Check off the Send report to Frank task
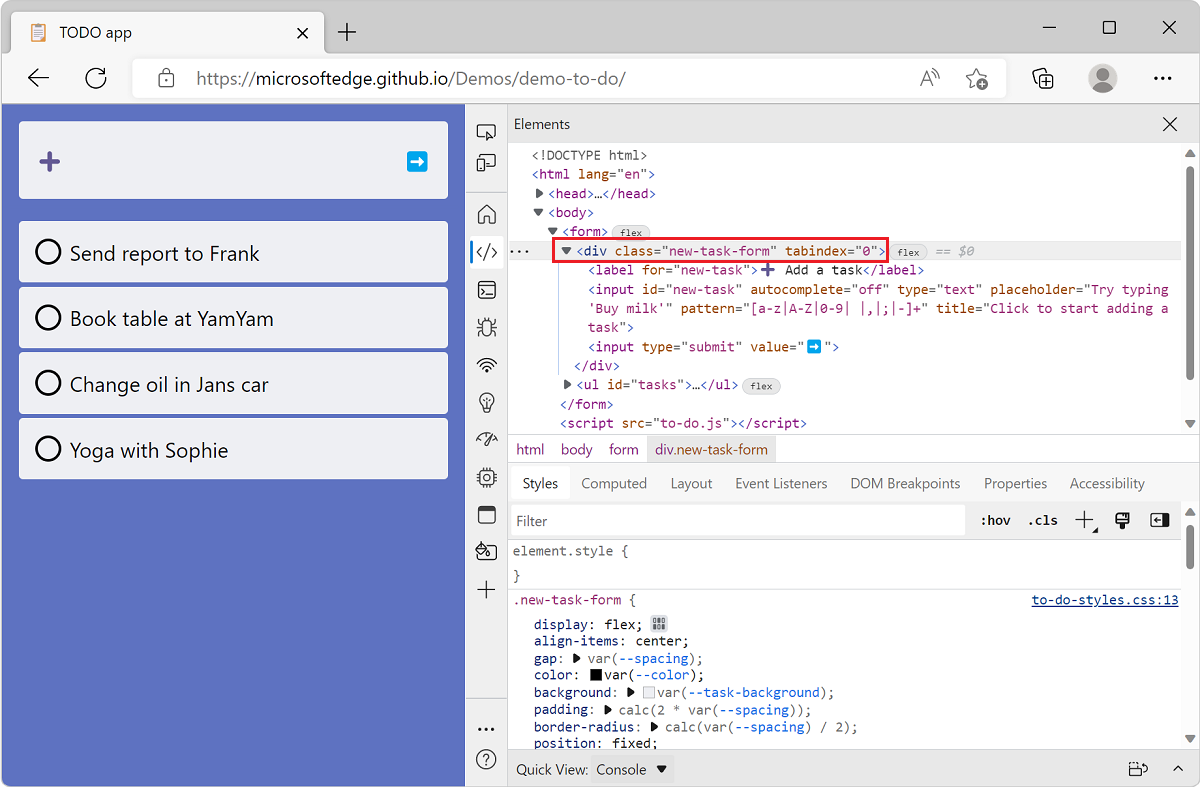 tap(48, 252)
